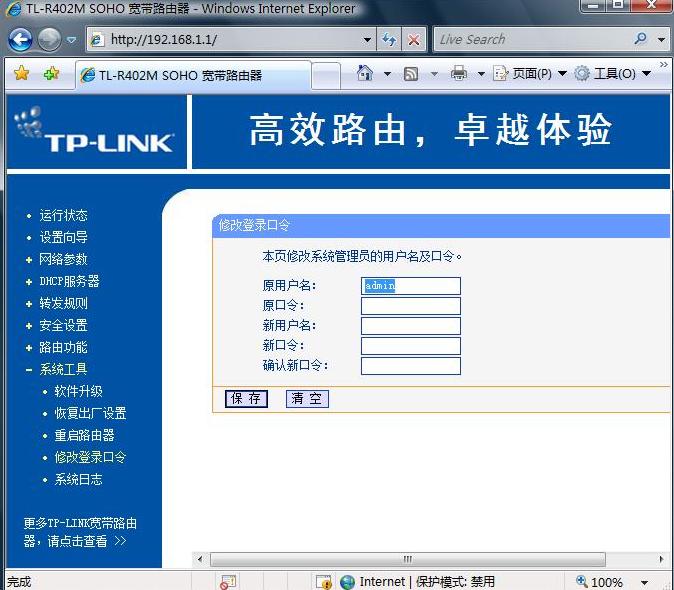This screenshot has height=590, width=674.
Task: Click the Add to Favorites icon
Action: tap(52, 74)
